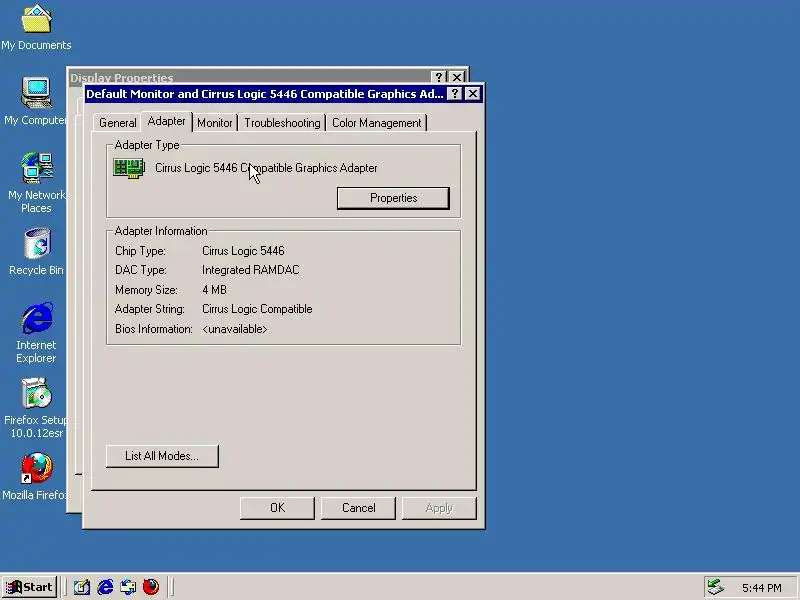
Task: Click the Cirrus Logic Compatible adapter string
Action: click(x=257, y=309)
